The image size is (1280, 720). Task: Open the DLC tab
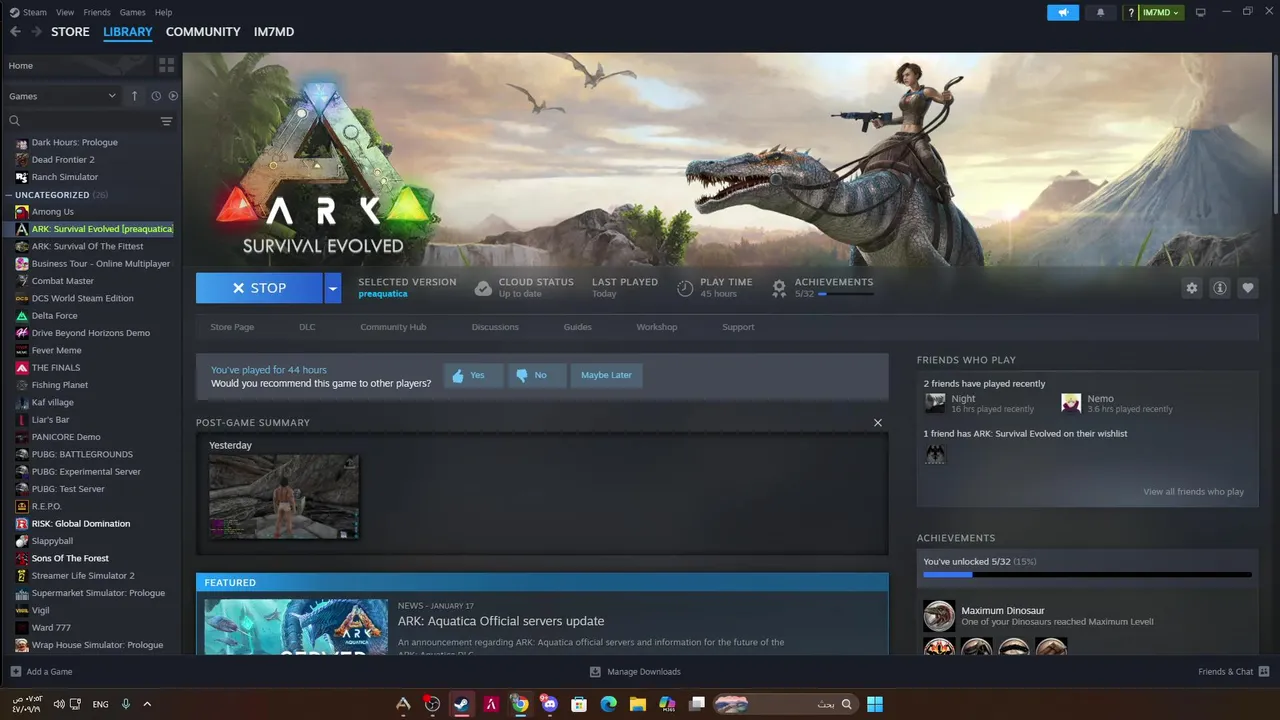click(307, 327)
